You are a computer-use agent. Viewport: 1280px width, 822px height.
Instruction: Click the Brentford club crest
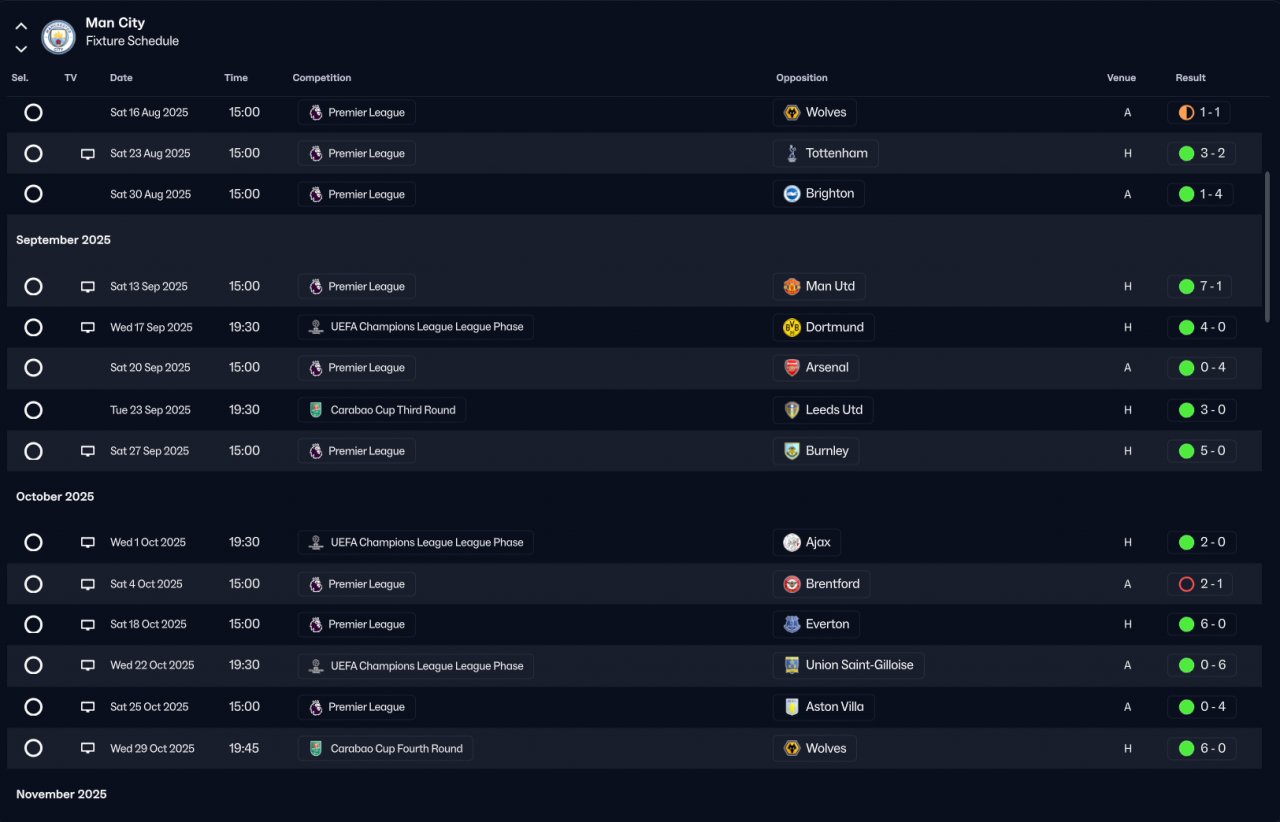[x=792, y=584]
